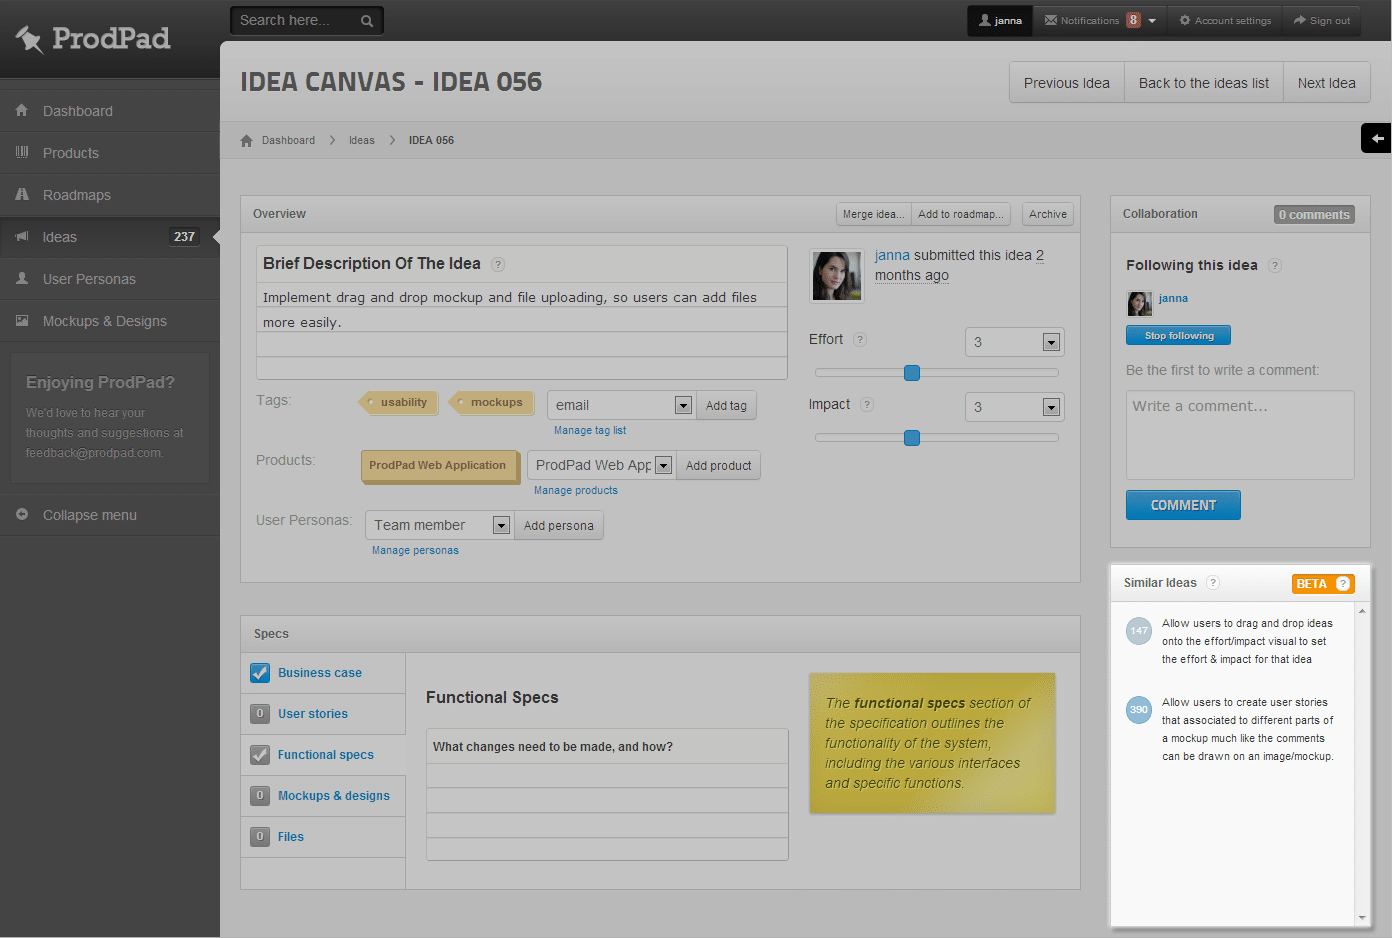1392x938 pixels.
Task: Open the Impact value dropdown
Action: (x=1014, y=407)
